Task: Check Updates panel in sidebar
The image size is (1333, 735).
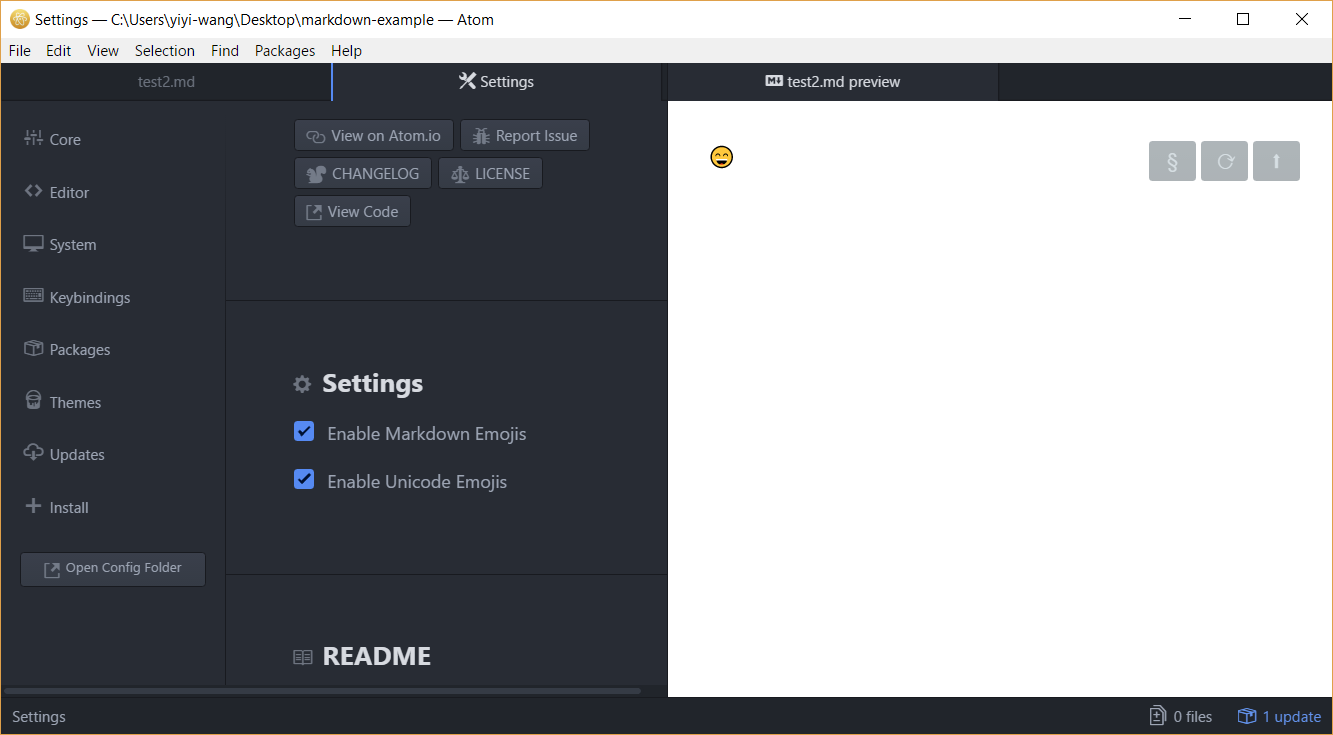Action: coord(64,454)
